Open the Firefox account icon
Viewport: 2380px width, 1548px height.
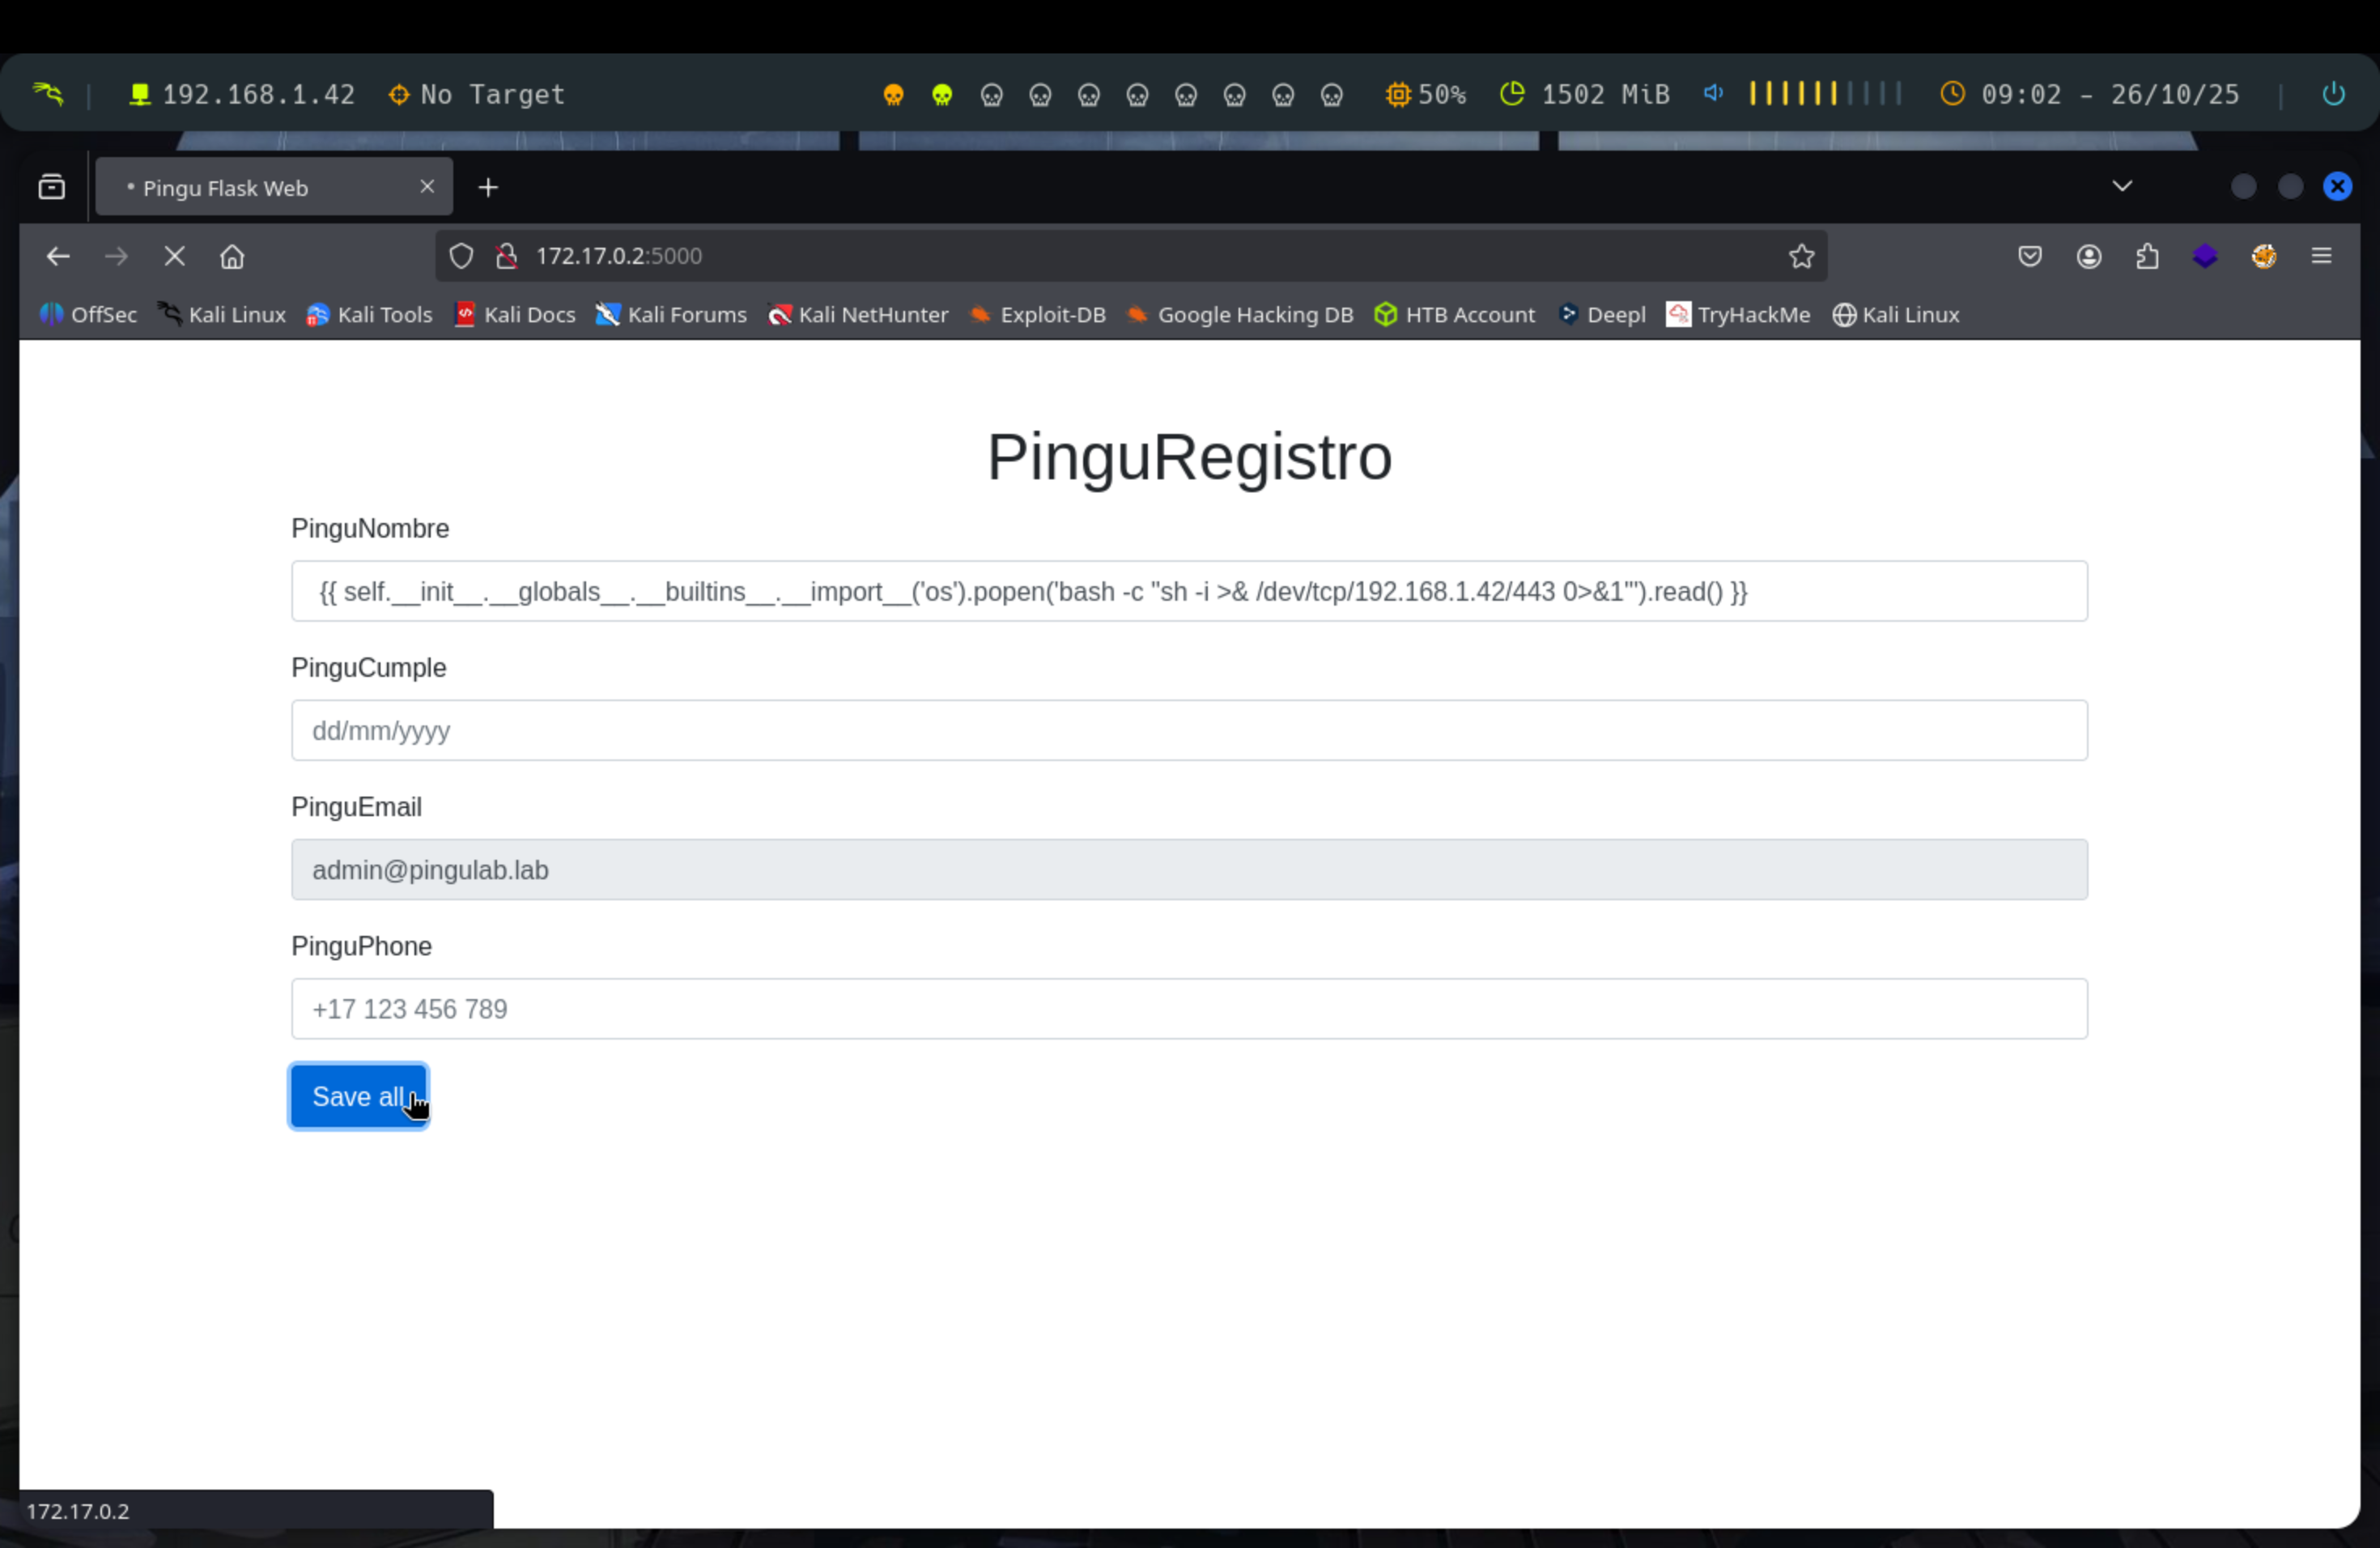pos(2088,256)
